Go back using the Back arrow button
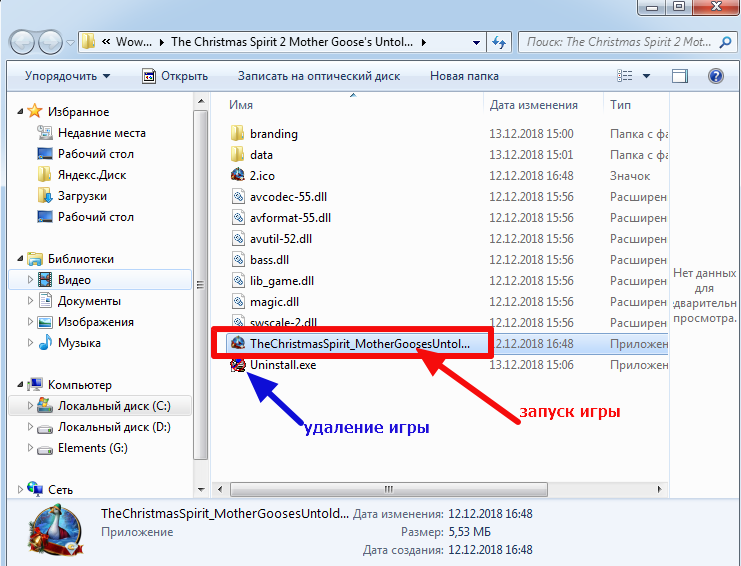Screen dimensions: 741x566 coord(22,43)
